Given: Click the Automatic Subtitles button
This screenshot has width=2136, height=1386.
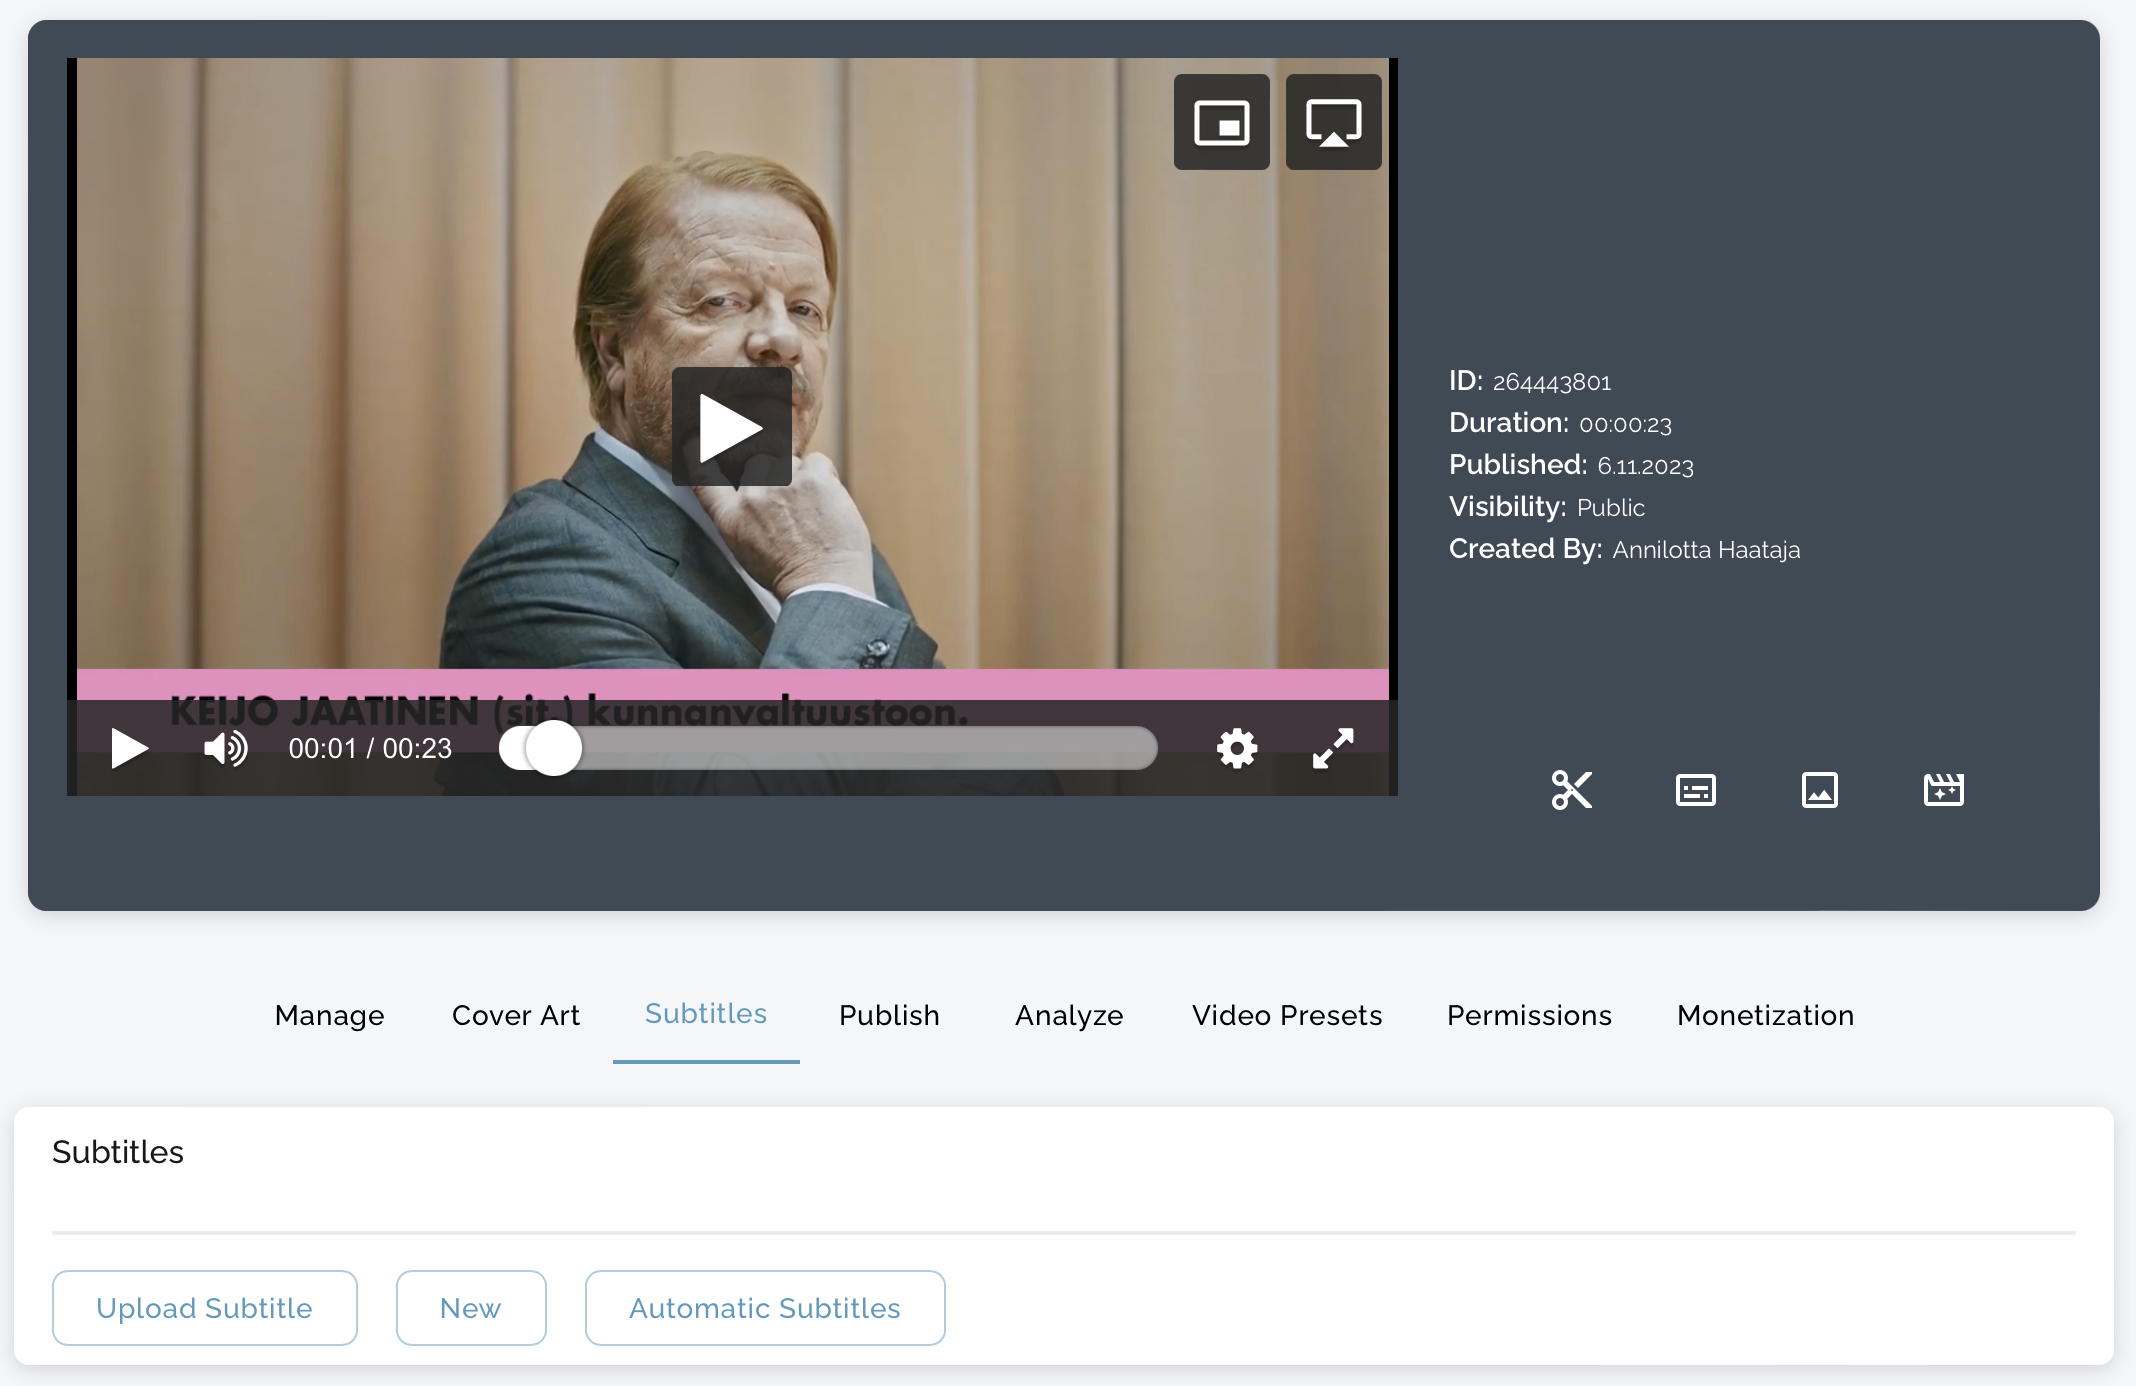Looking at the screenshot, I should coord(764,1308).
